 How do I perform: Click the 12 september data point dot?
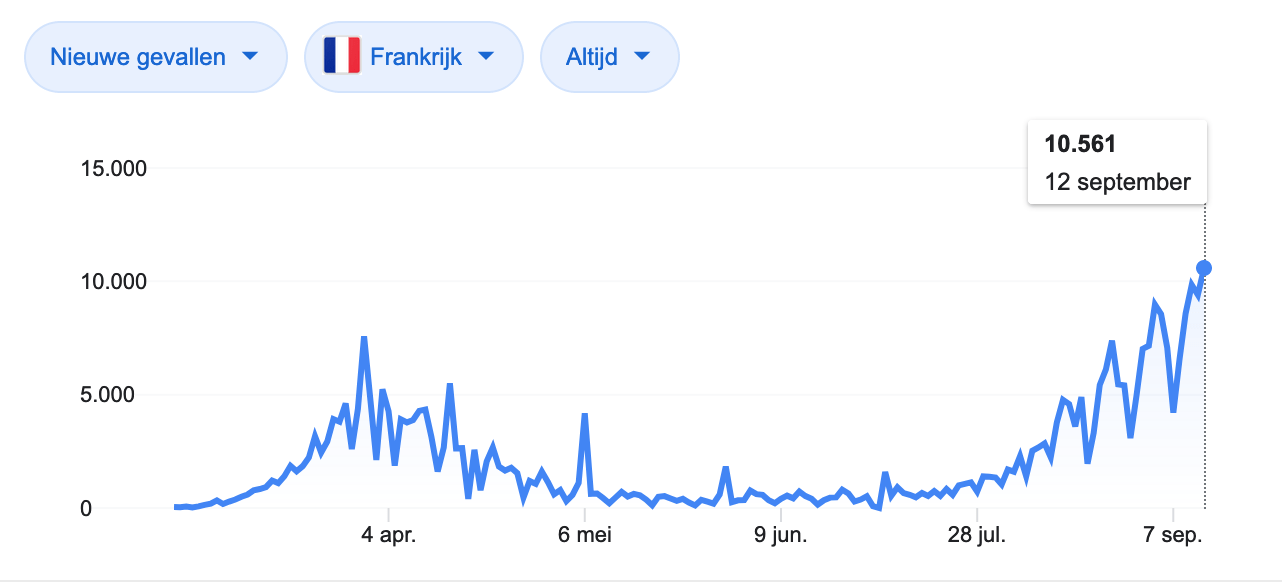1204,268
